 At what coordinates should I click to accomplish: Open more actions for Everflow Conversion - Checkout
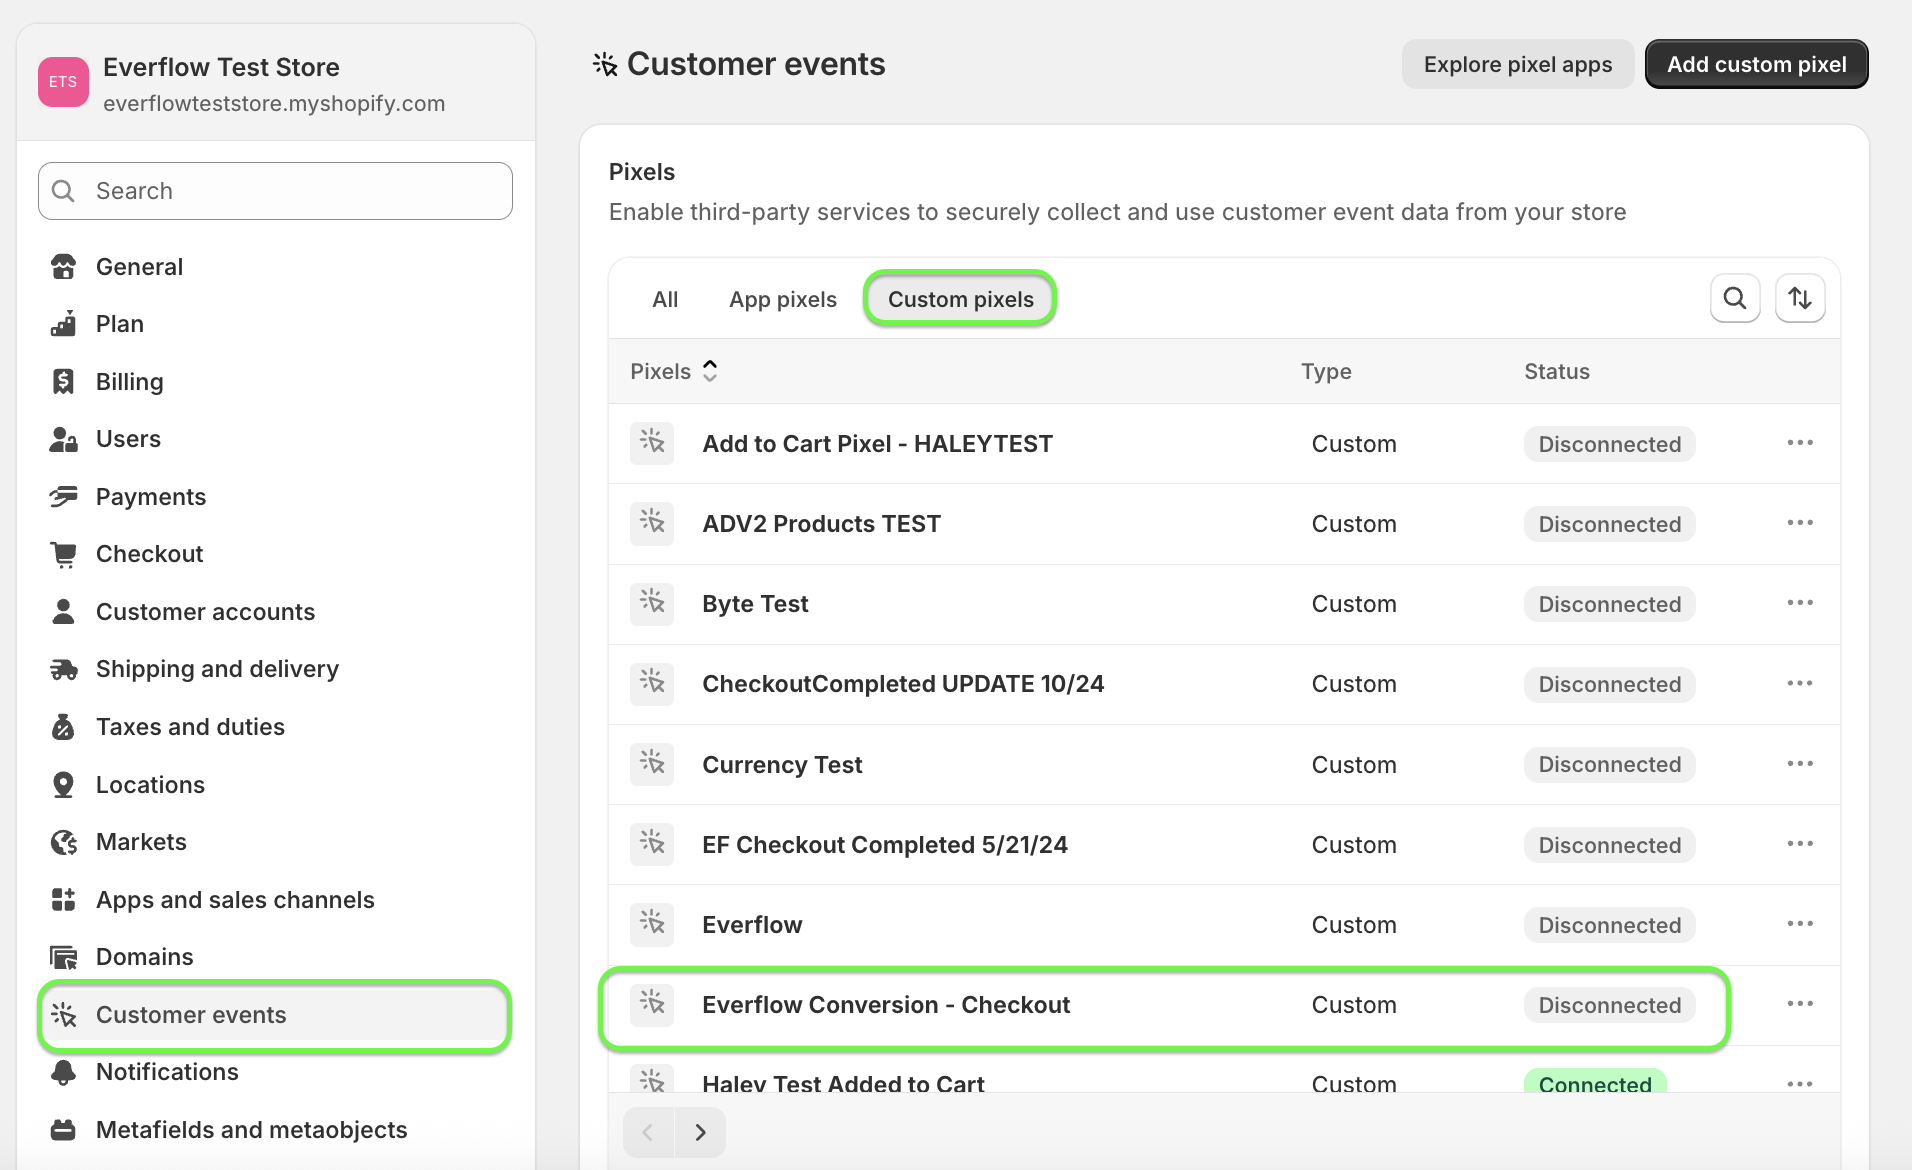[1800, 1004]
